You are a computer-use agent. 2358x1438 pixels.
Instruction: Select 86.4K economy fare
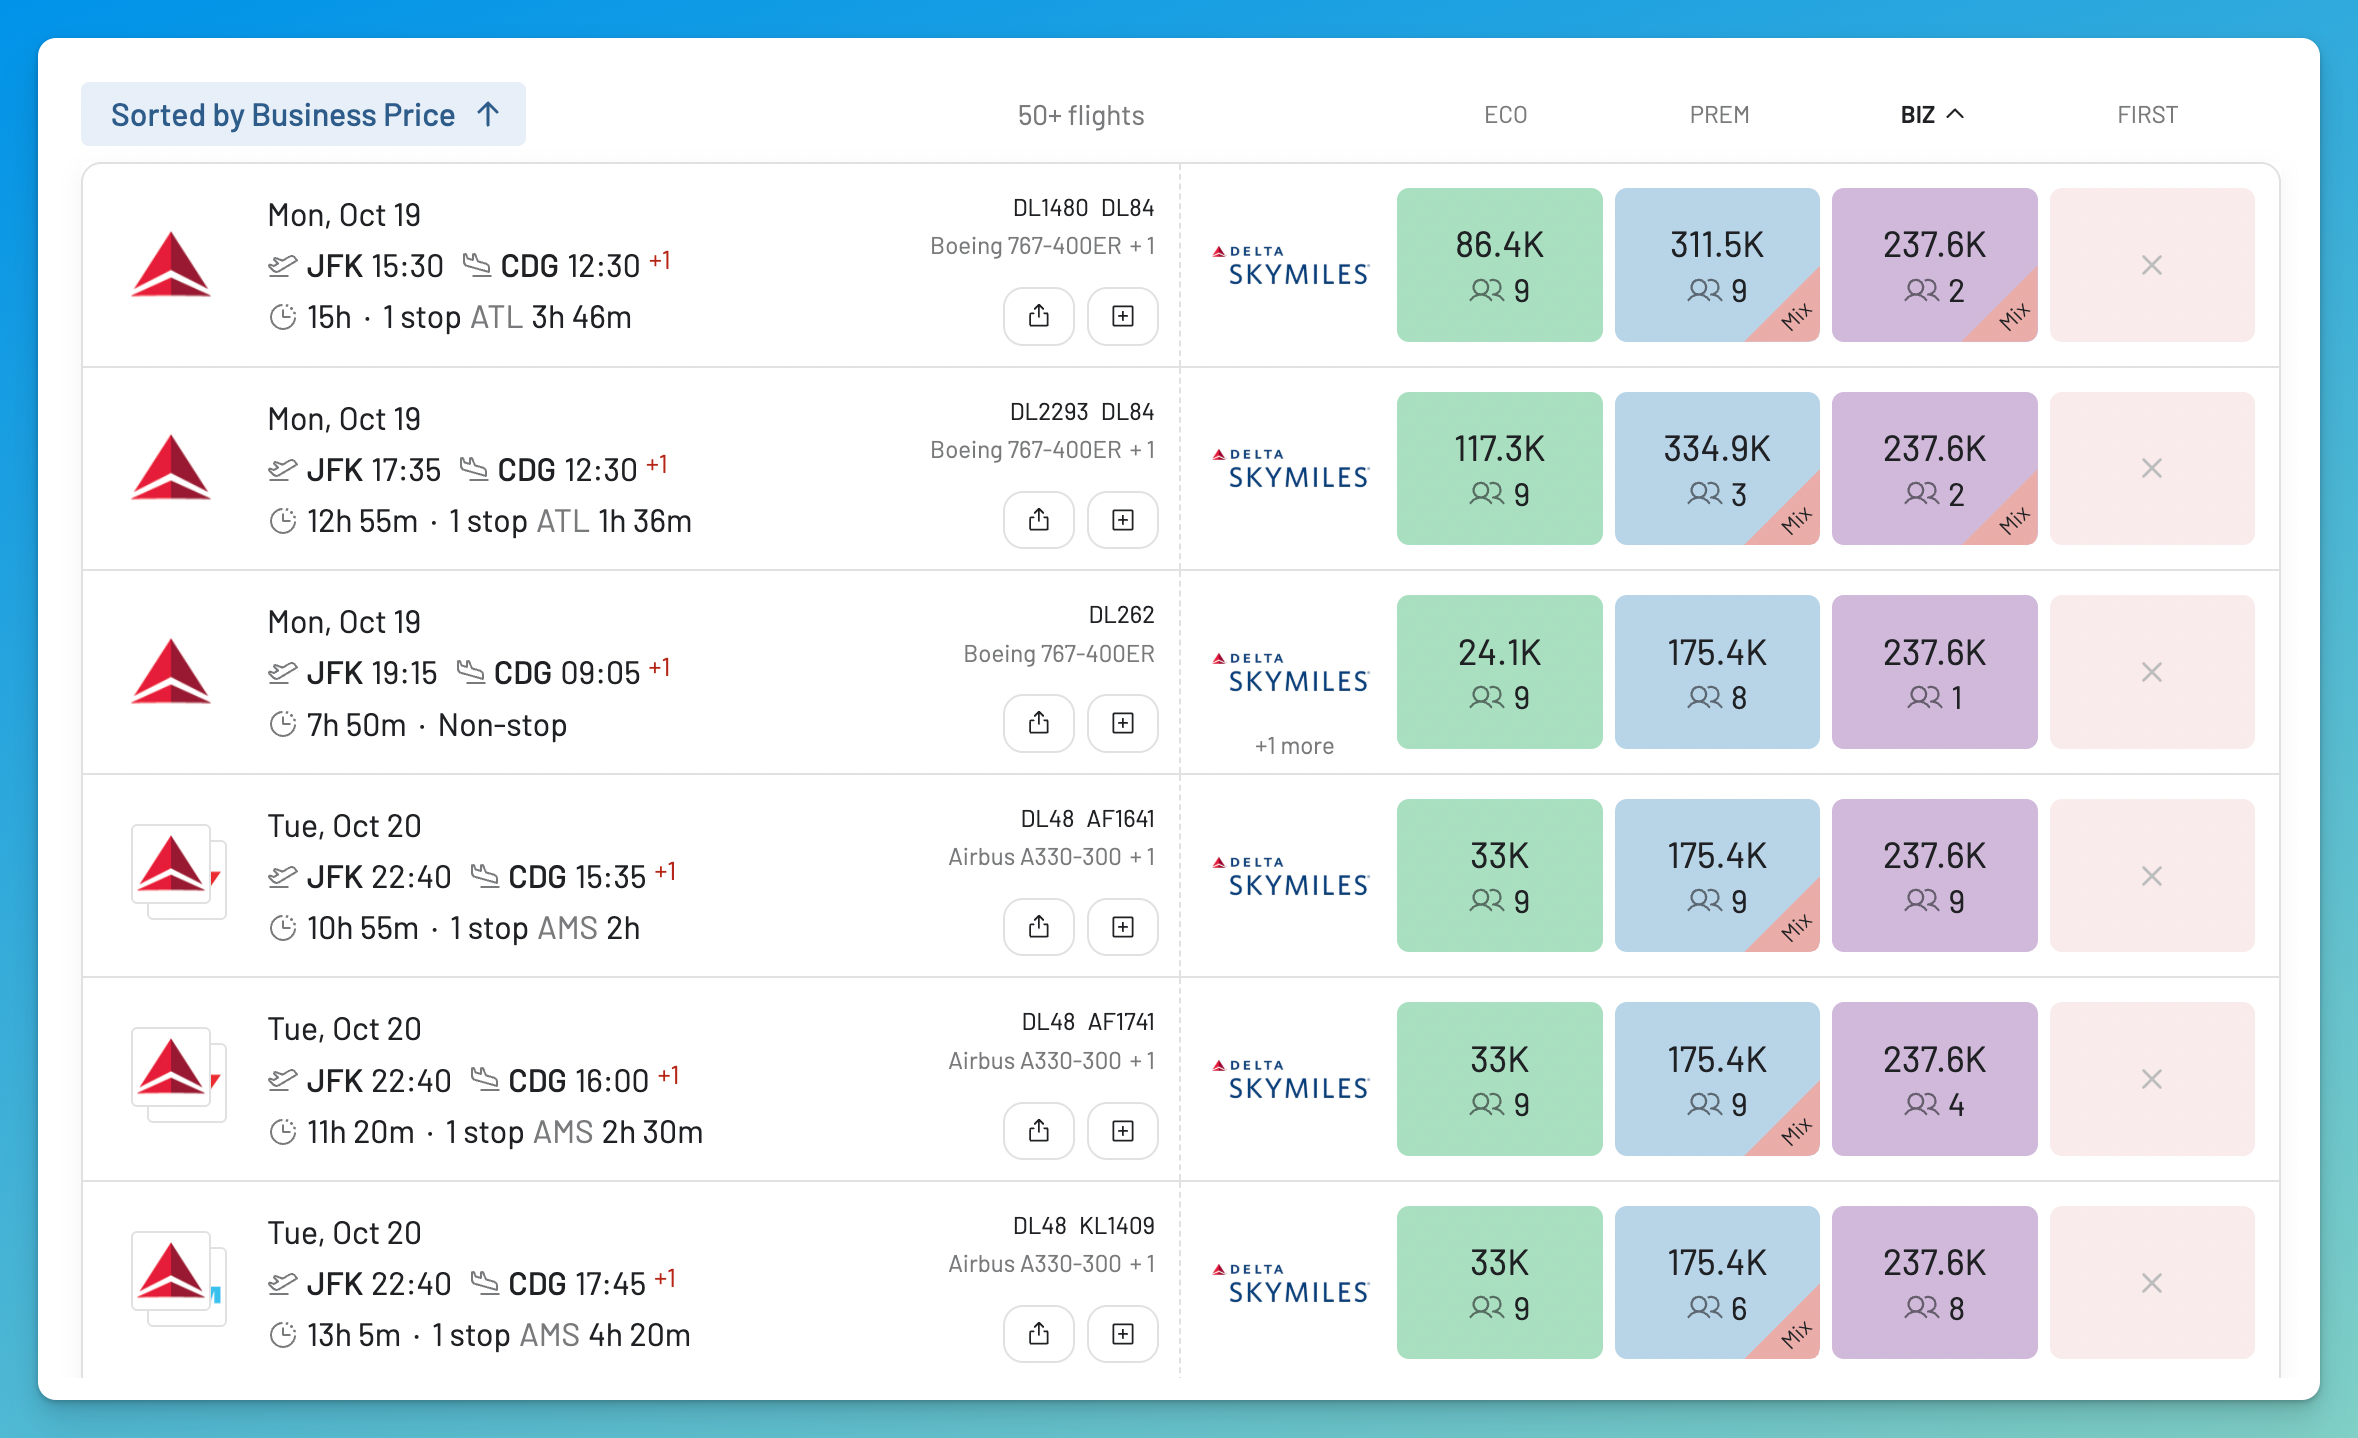pyautogui.click(x=1499, y=265)
